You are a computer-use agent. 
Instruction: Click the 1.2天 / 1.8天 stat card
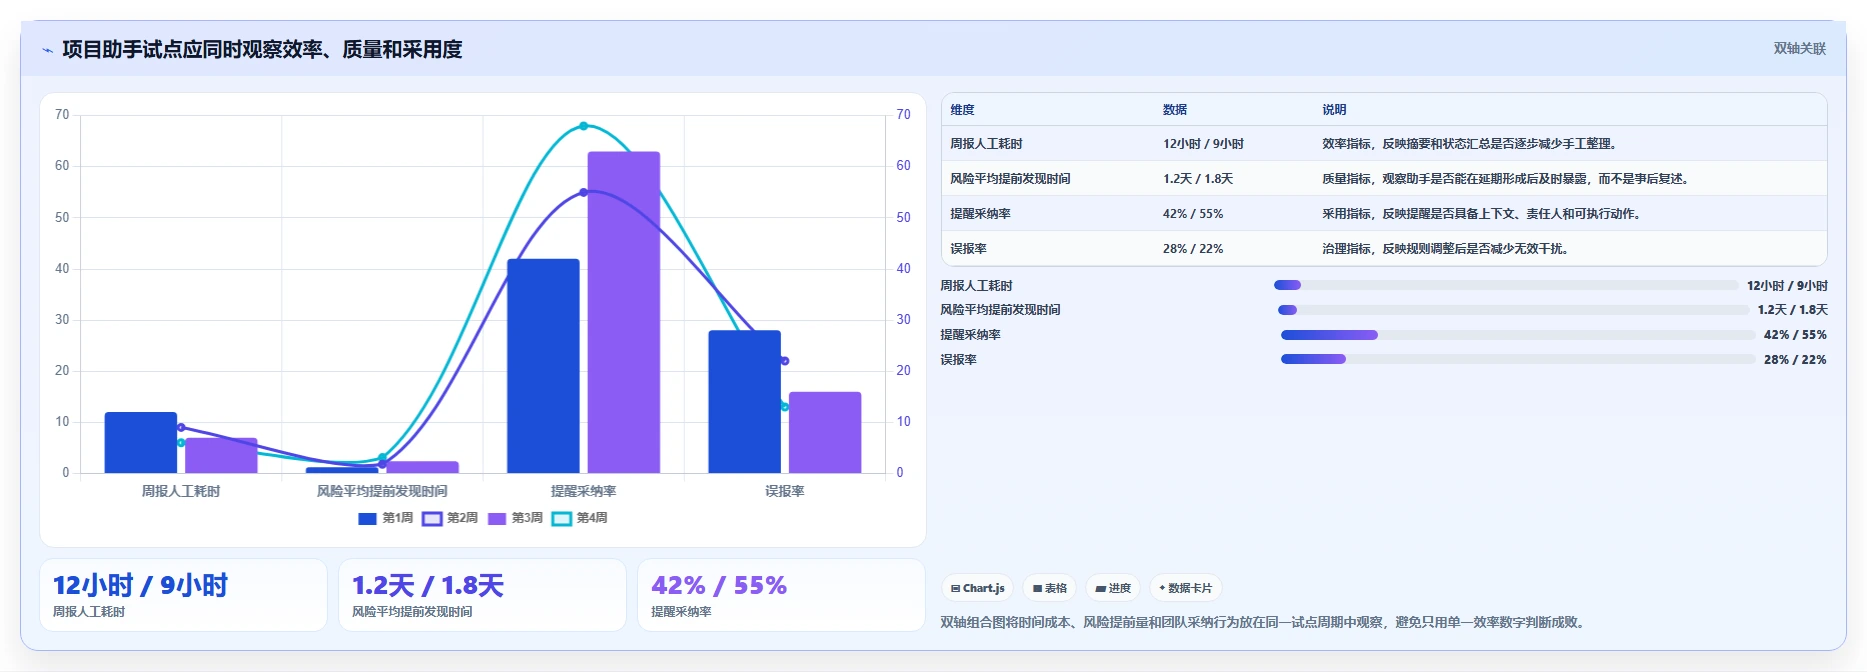click(x=482, y=595)
